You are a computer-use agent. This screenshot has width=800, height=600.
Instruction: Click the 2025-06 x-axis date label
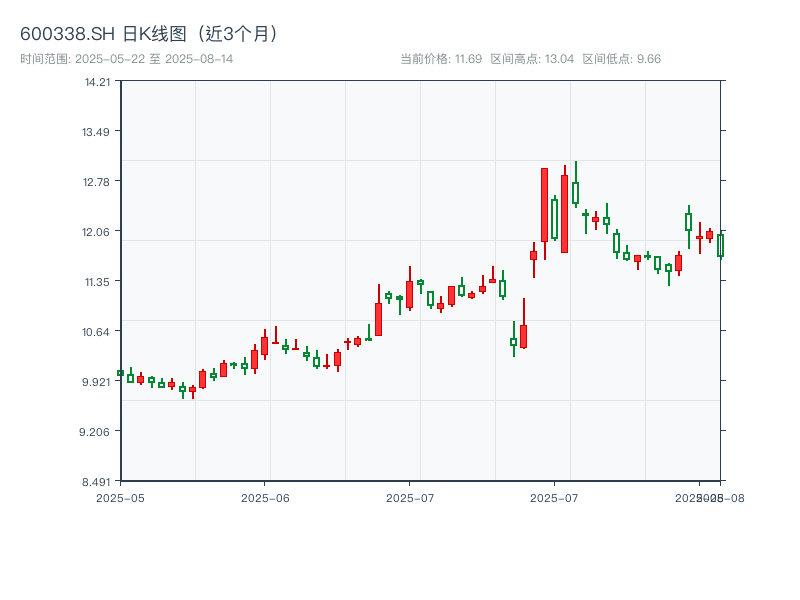click(265, 497)
